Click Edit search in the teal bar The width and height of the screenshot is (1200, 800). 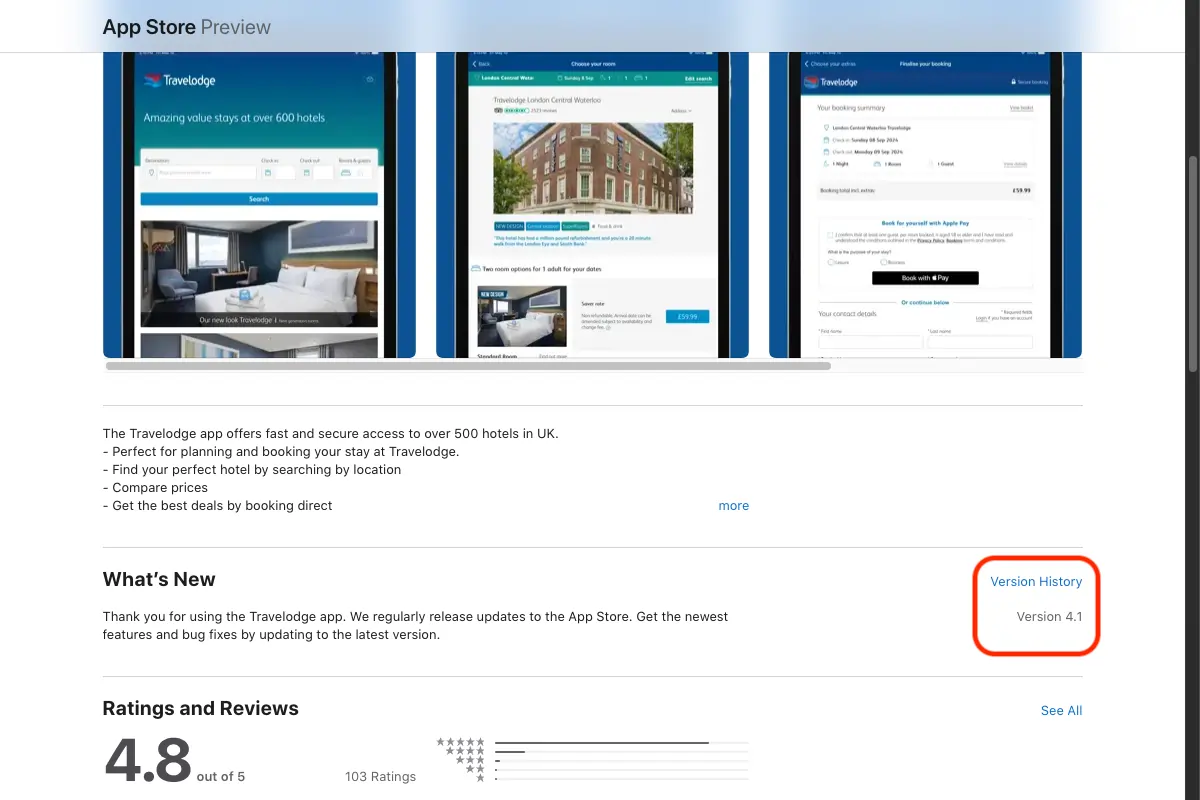click(x=698, y=78)
